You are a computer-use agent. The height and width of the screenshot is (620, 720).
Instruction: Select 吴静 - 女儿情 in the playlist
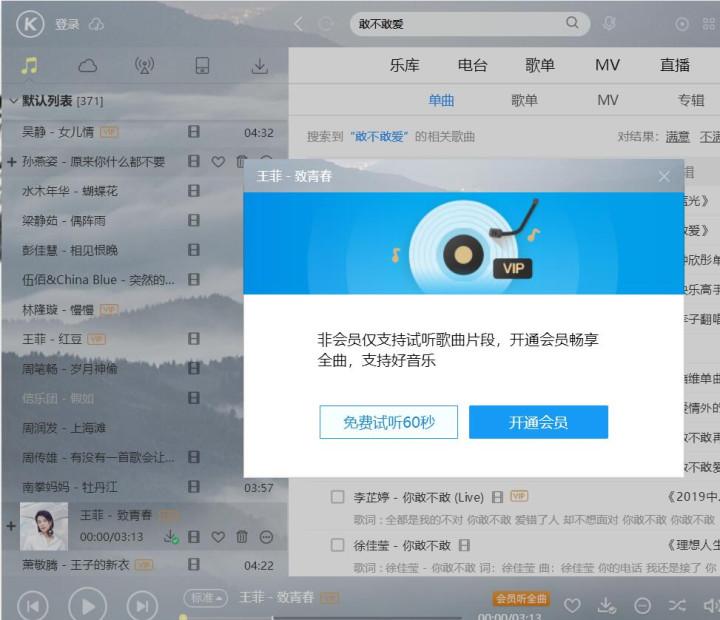145,132
